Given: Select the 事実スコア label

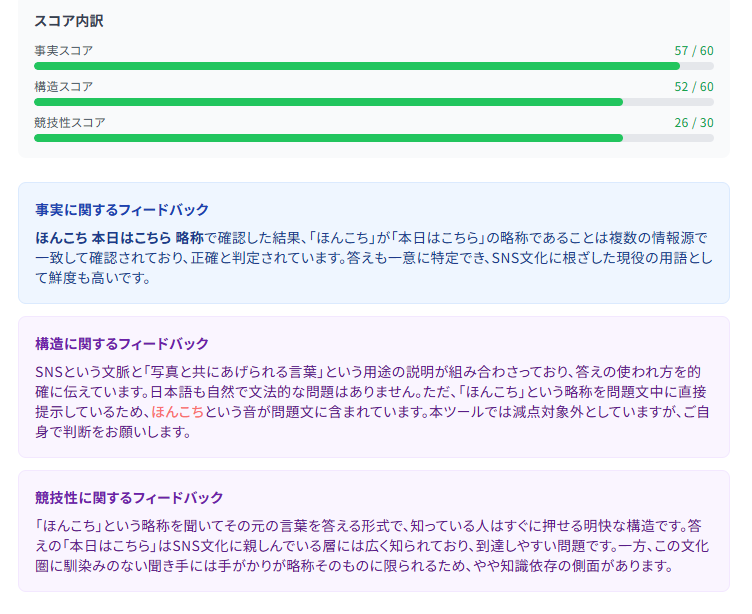Looking at the screenshot, I should click(x=63, y=50).
